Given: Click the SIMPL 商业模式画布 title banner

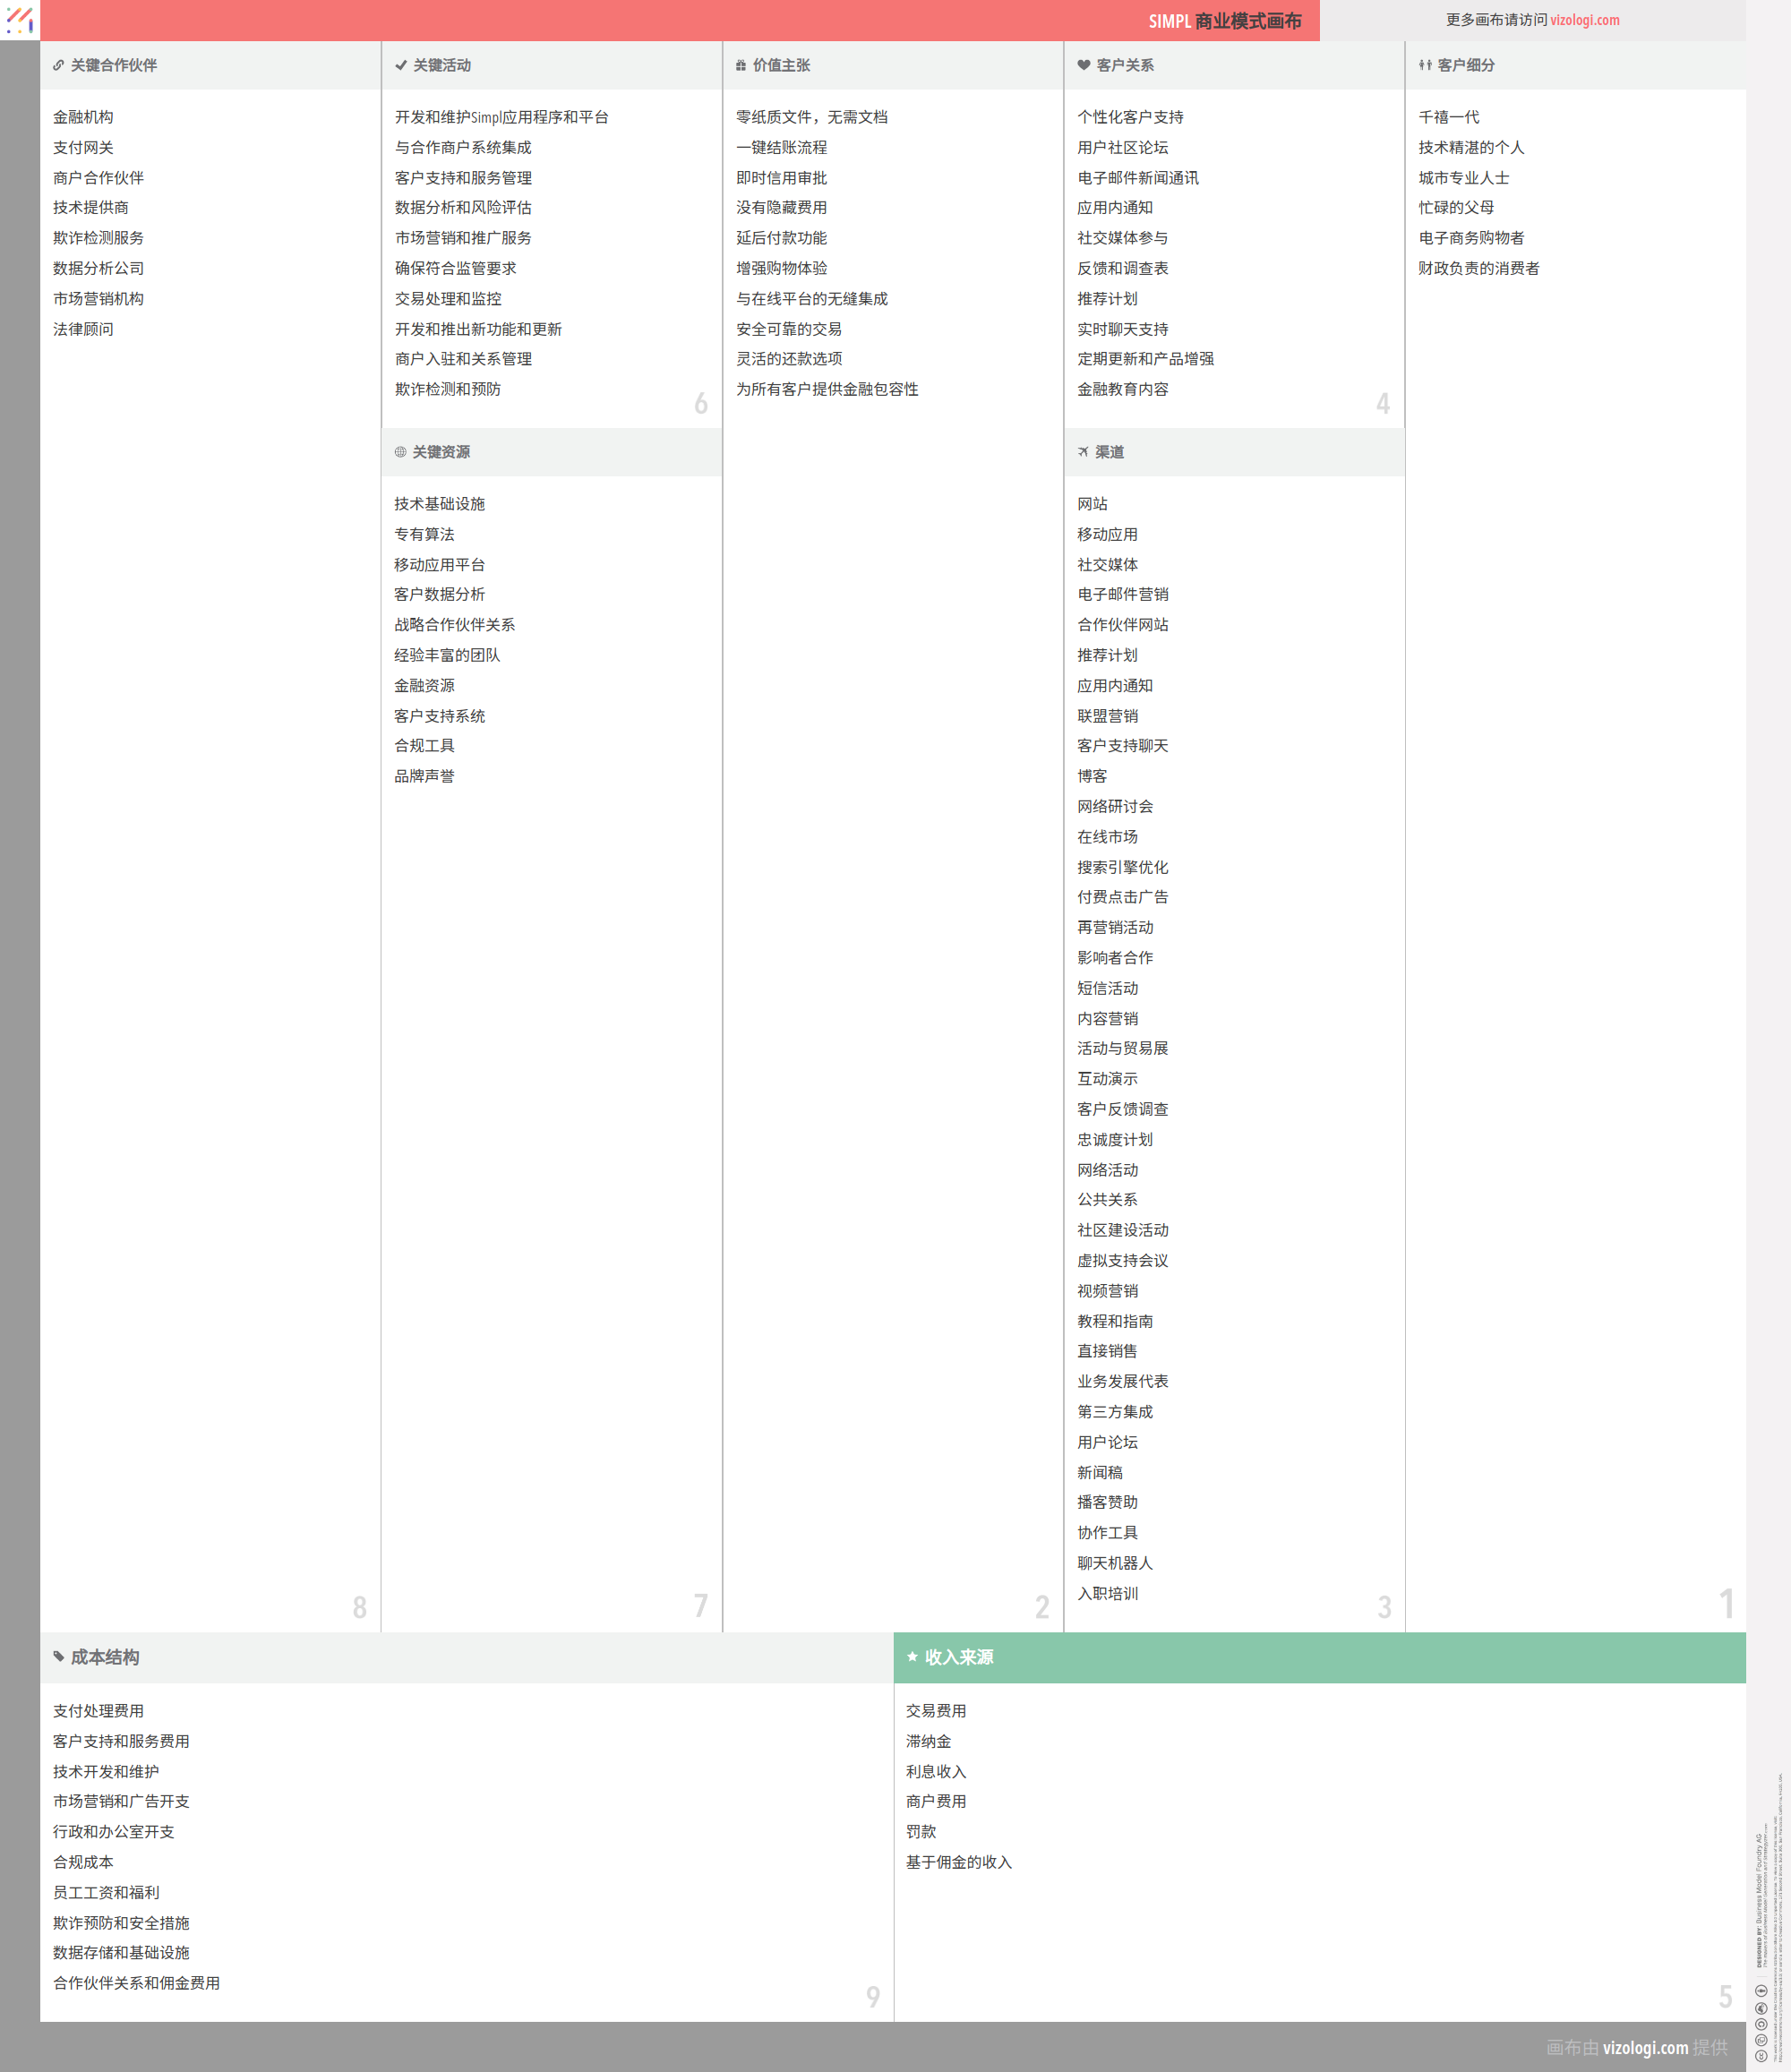Looking at the screenshot, I should (1224, 21).
